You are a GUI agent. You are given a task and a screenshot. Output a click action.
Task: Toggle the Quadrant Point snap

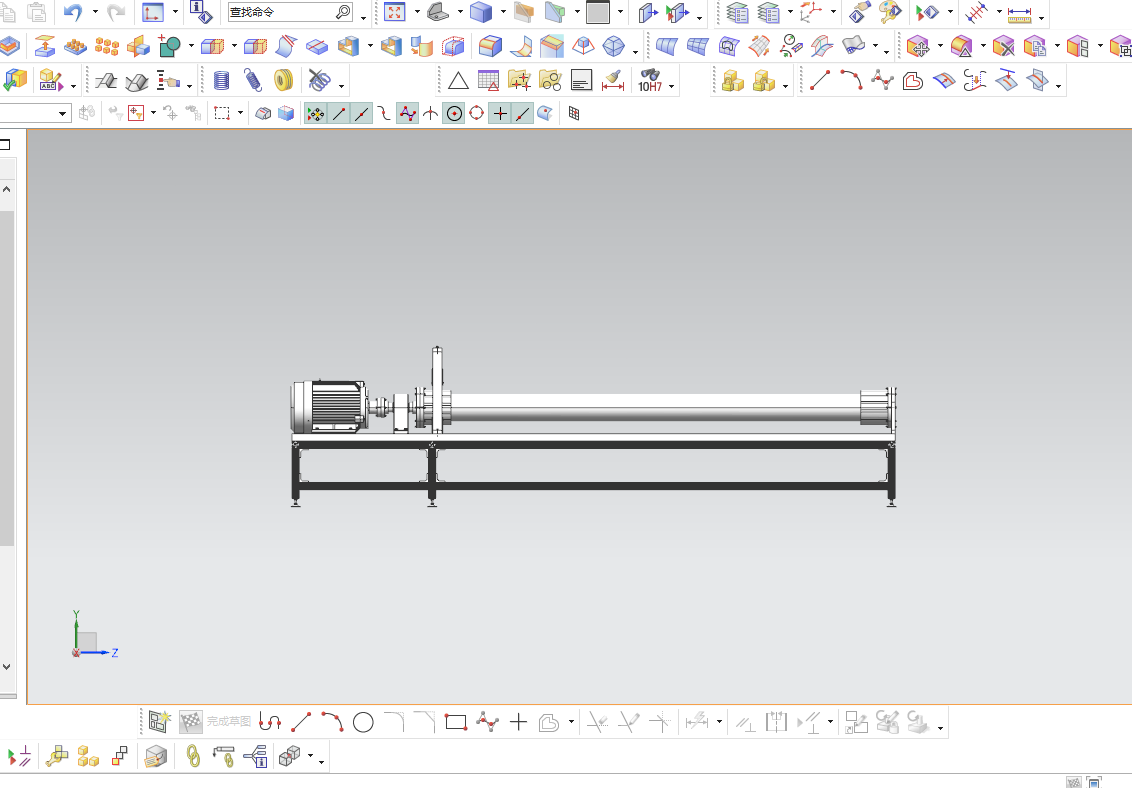pyautogui.click(x=476, y=113)
